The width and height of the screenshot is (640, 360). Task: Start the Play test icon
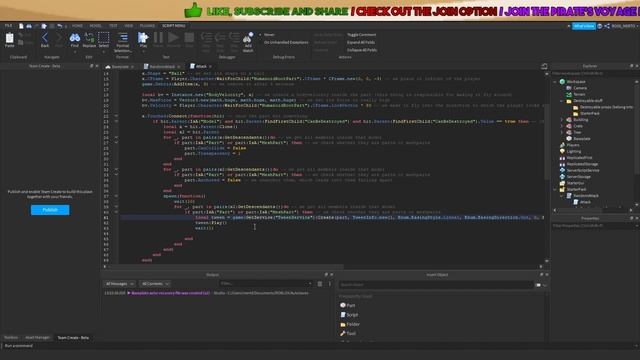(143, 38)
